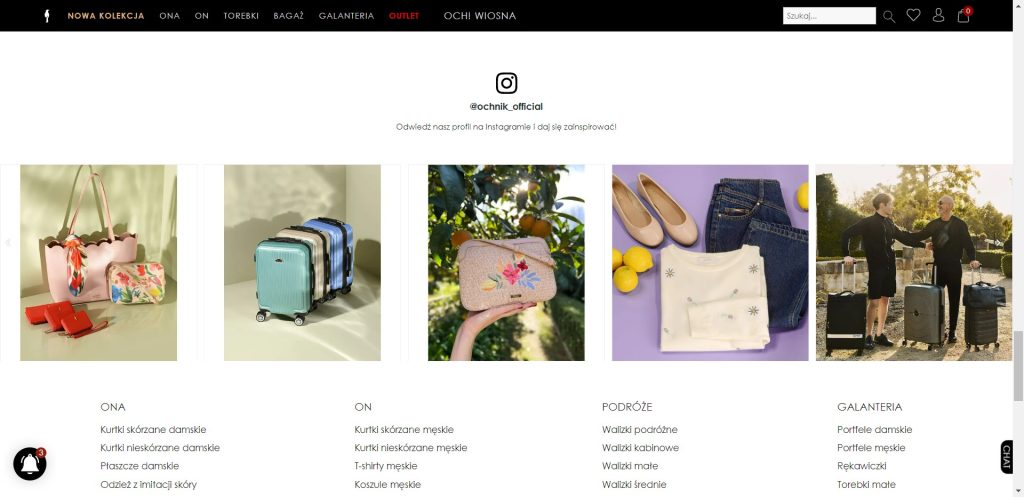Click the Instagram logo icon
1024x497 pixels.
[x=506, y=83]
